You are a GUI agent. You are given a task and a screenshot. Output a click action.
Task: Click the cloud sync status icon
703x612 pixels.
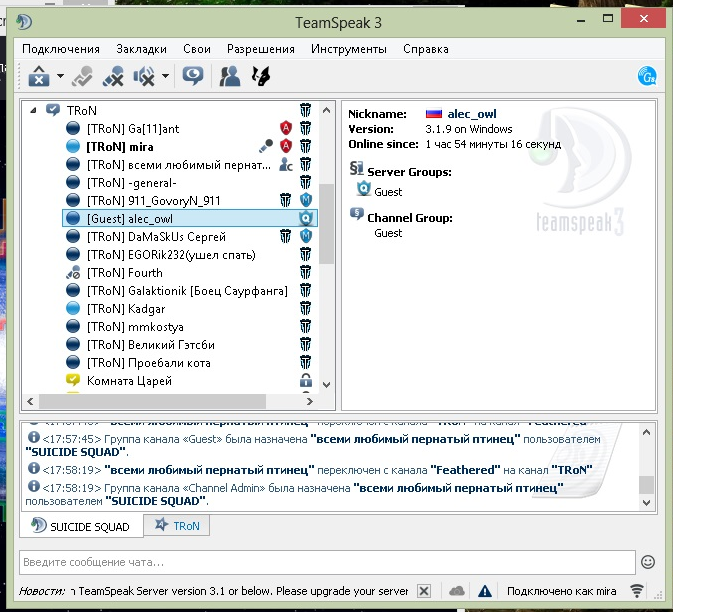pyautogui.click(x=456, y=591)
